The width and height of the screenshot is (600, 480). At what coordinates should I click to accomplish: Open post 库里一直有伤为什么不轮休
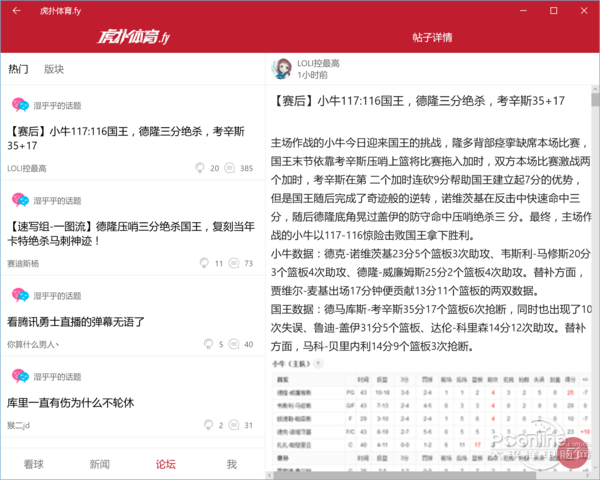click(x=70, y=403)
